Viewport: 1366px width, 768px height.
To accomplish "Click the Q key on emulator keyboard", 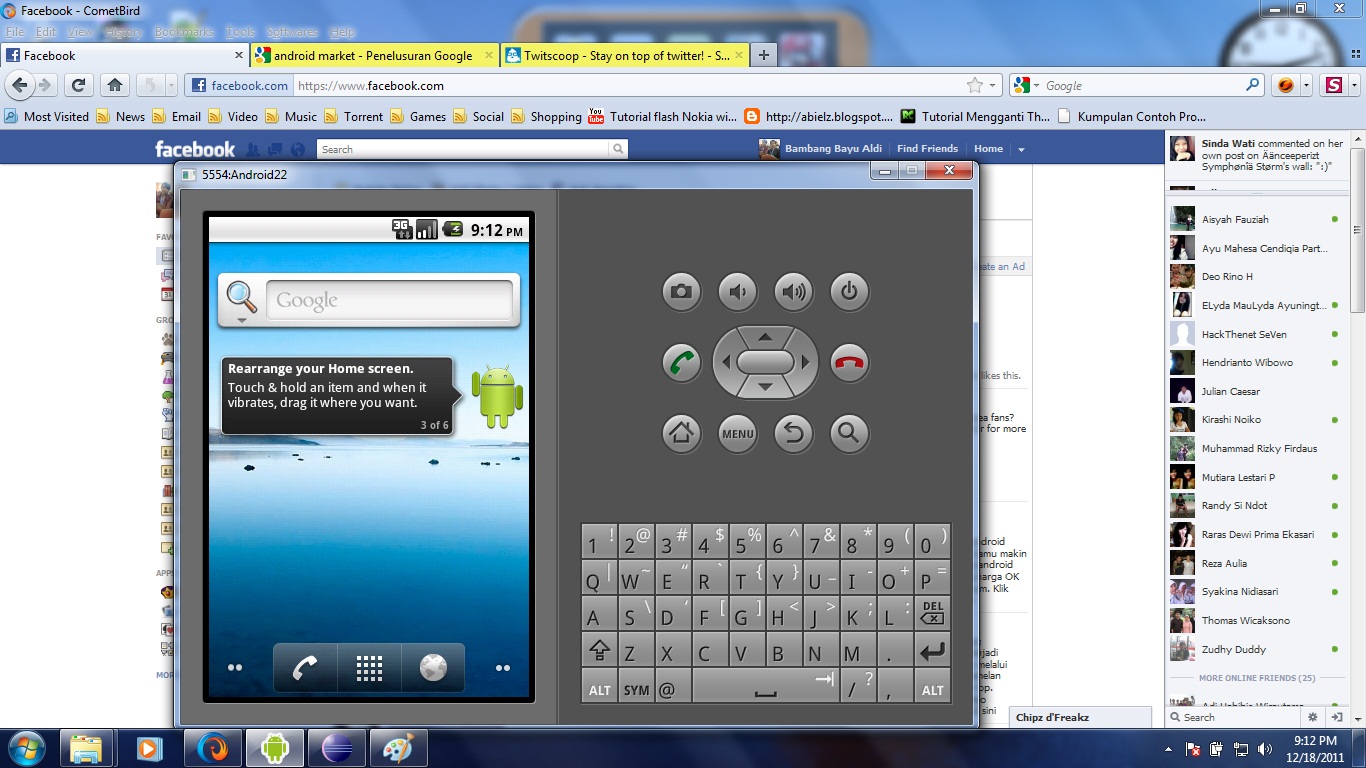I will (x=599, y=576).
